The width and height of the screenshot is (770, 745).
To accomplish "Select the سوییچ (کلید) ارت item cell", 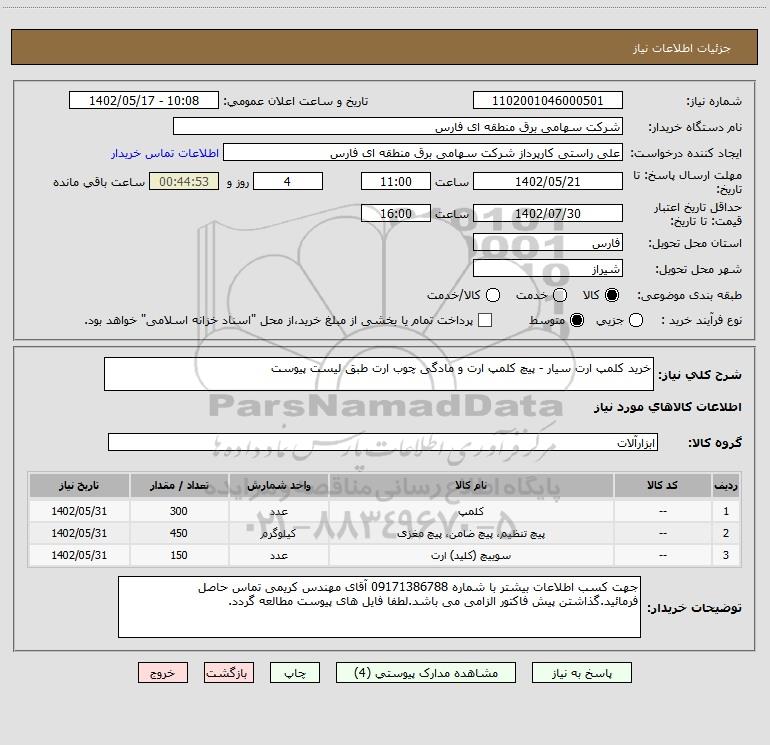I will click(471, 555).
